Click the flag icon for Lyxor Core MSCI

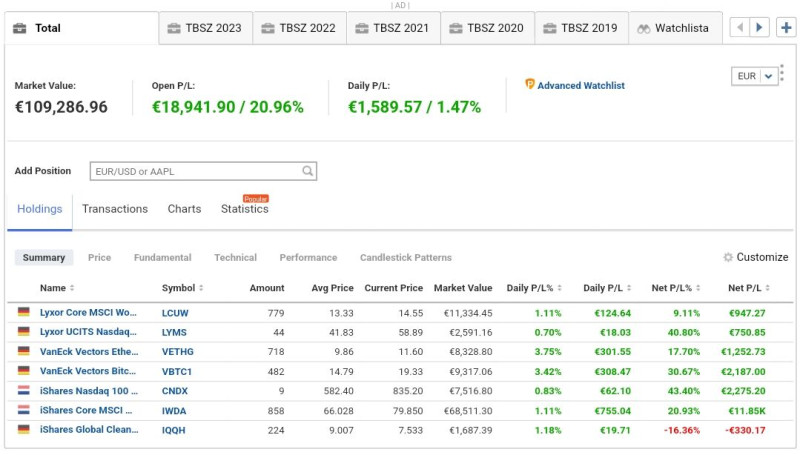tap(23, 312)
